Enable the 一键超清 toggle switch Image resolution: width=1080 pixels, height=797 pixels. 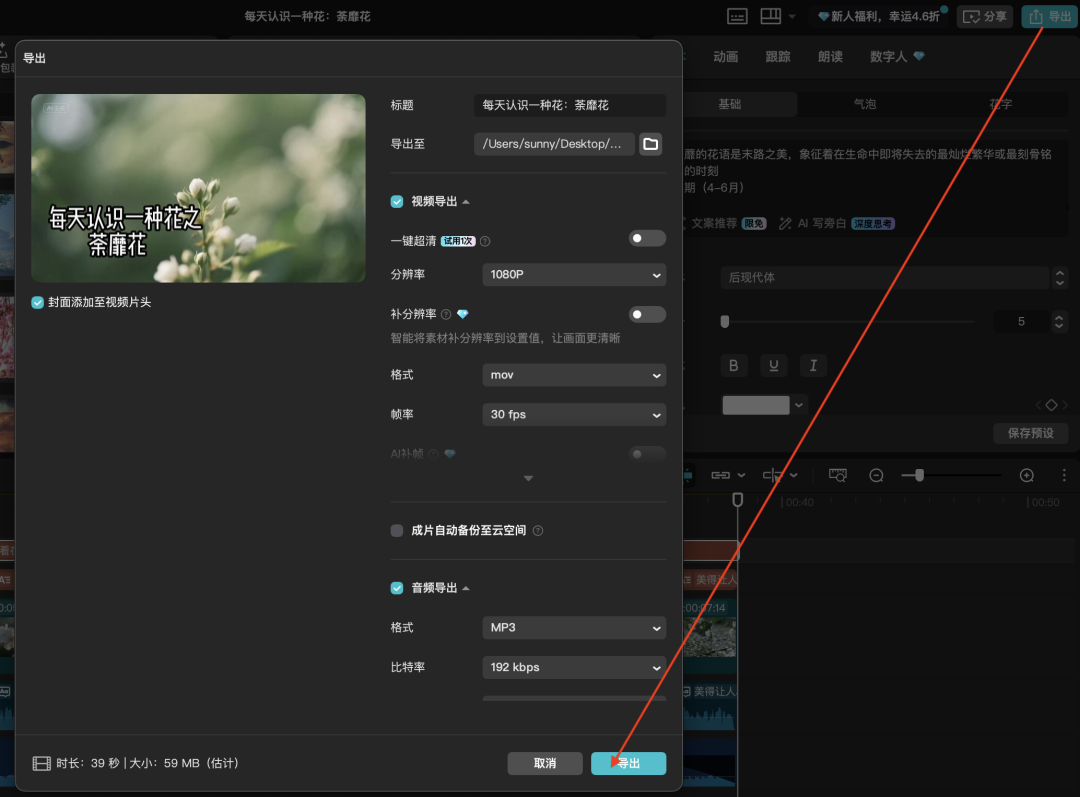point(647,238)
